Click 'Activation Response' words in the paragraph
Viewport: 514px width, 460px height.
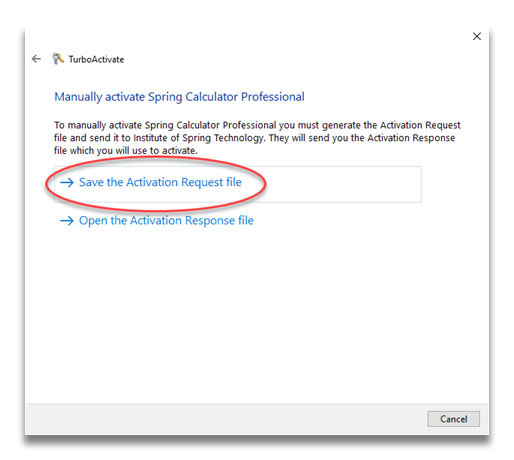(x=411, y=138)
